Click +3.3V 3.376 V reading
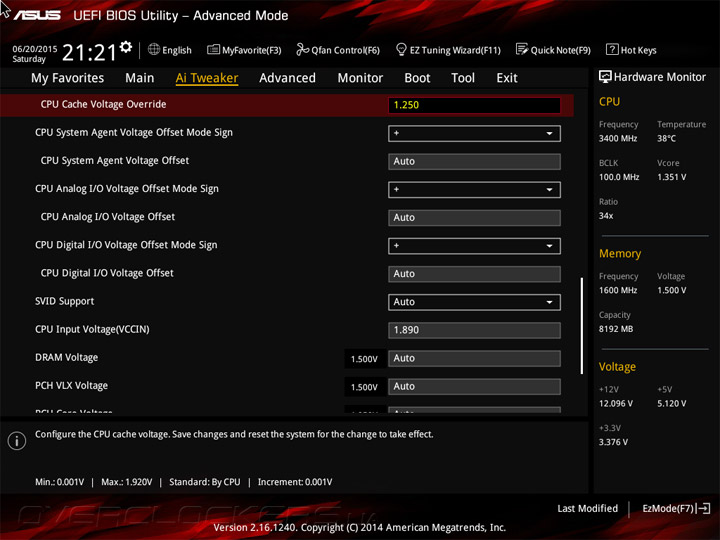This screenshot has width=720, height=540. click(613, 442)
